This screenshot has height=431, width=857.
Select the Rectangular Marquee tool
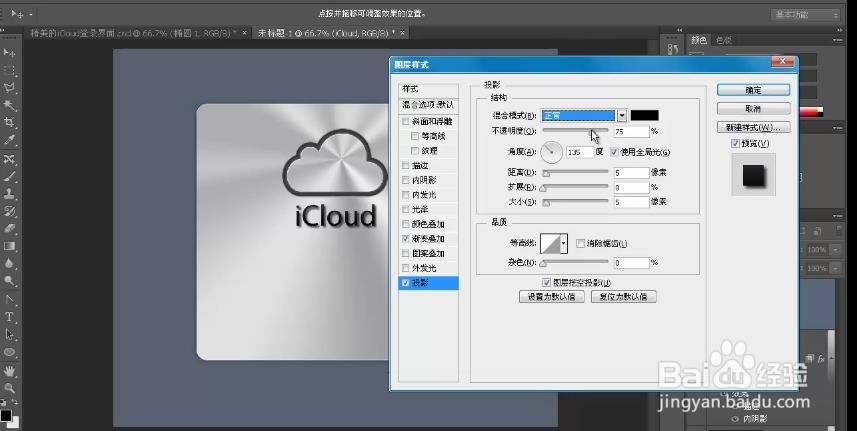pos(9,70)
